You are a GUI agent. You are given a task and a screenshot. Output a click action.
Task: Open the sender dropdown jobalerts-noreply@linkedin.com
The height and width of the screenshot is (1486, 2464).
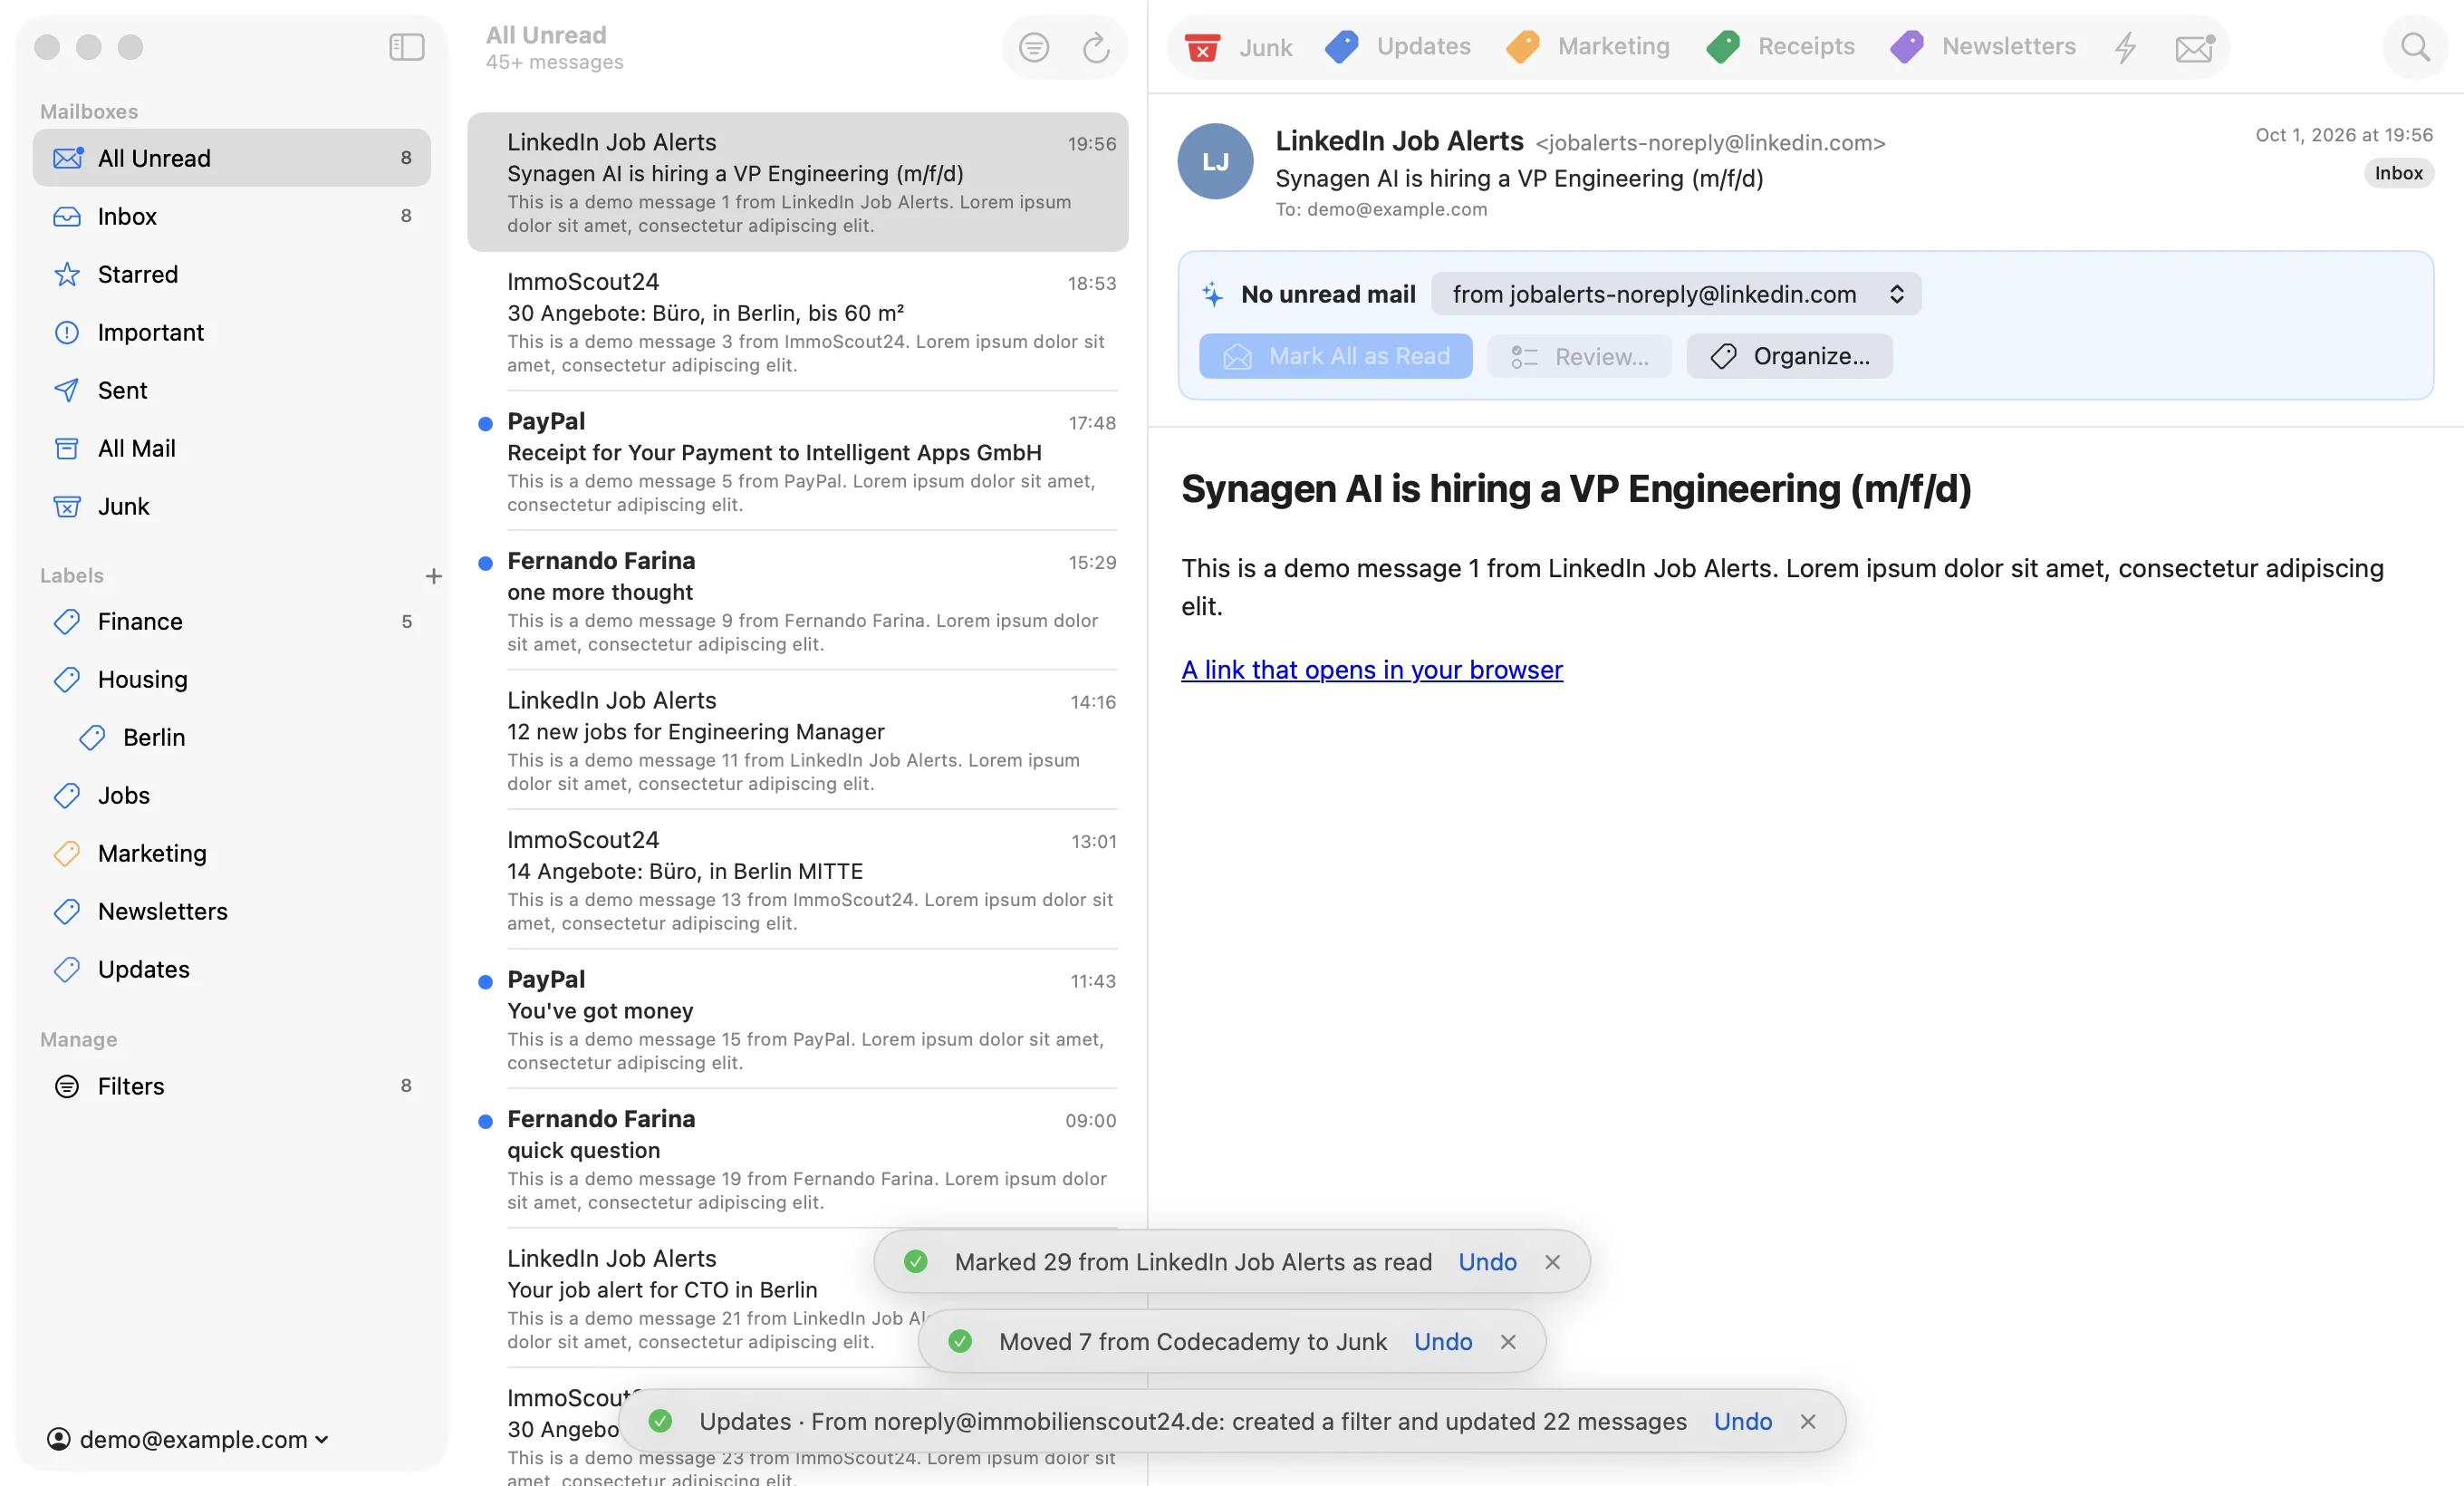point(1676,294)
